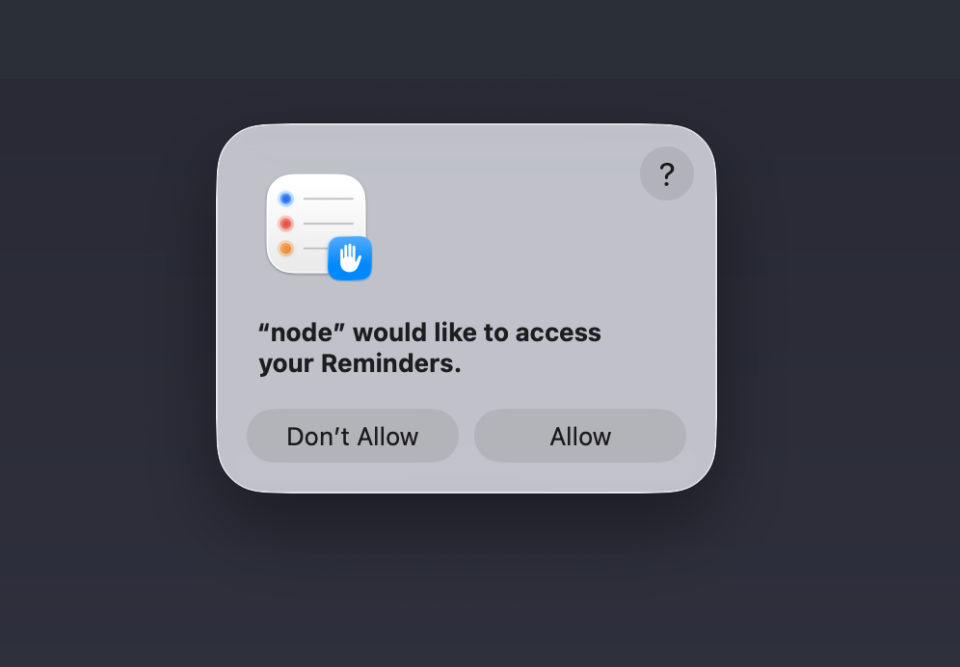
Task: Click the dark background right of the dialog
Action: pos(839,306)
